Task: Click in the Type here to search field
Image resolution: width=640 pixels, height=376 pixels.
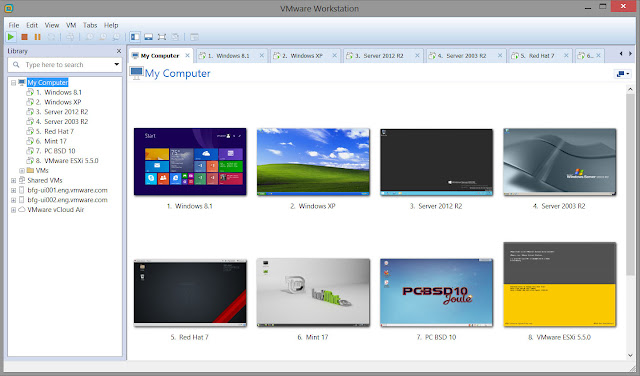Action: pyautogui.click(x=65, y=65)
